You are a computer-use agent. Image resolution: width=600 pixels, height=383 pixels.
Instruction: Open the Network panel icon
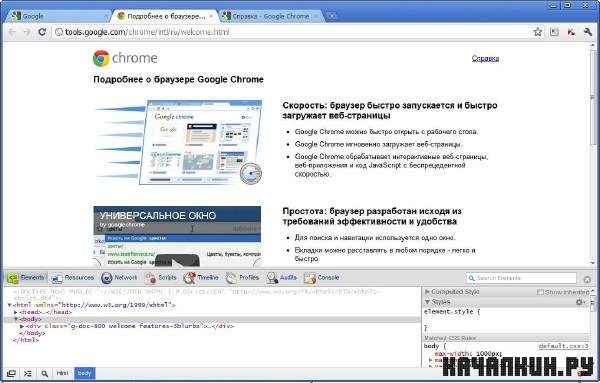click(x=106, y=278)
